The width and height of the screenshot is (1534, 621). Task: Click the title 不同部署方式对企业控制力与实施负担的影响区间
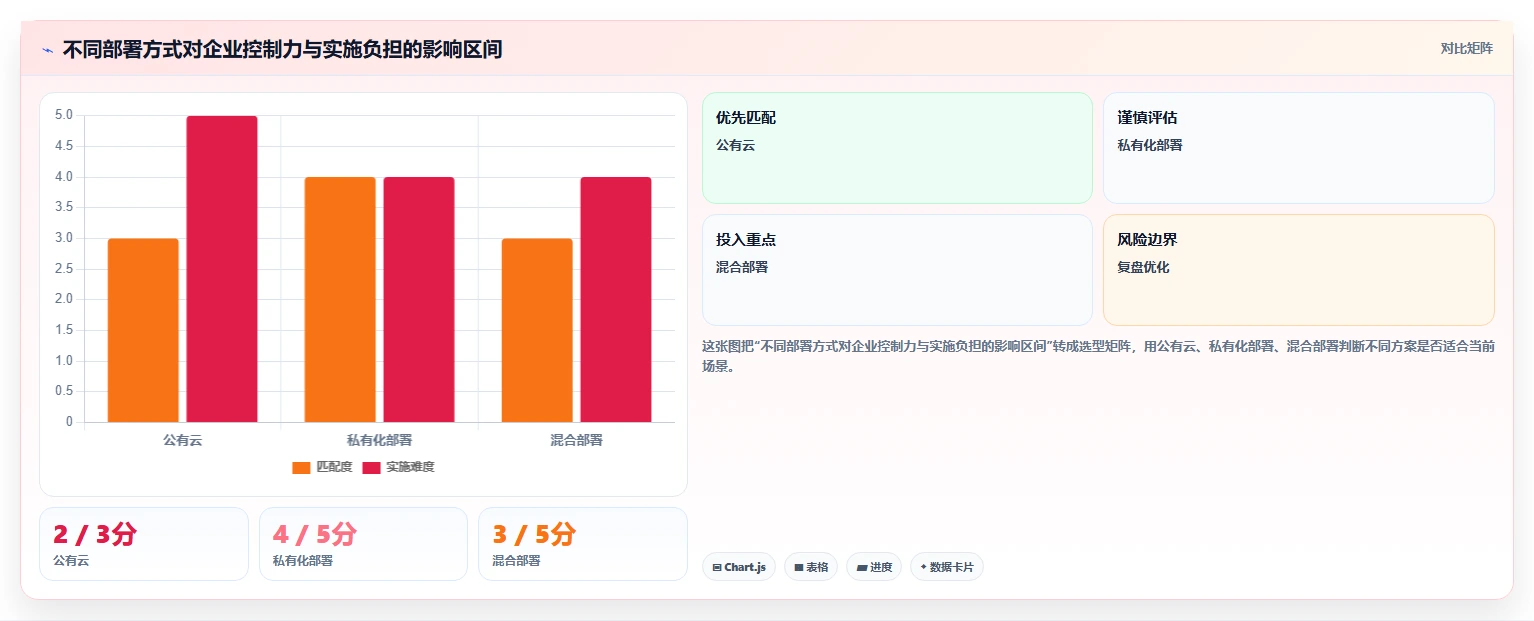(282, 49)
